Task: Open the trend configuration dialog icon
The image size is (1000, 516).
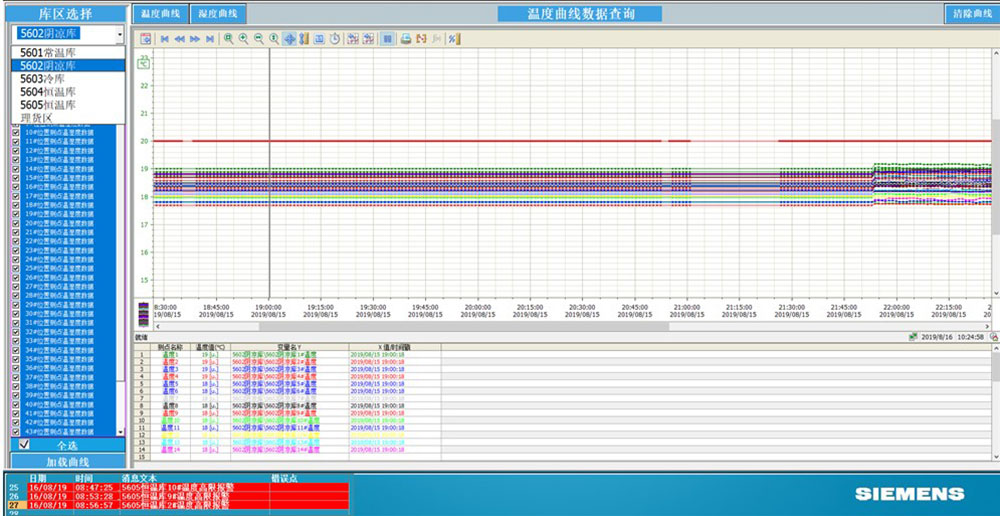Action: (x=145, y=39)
